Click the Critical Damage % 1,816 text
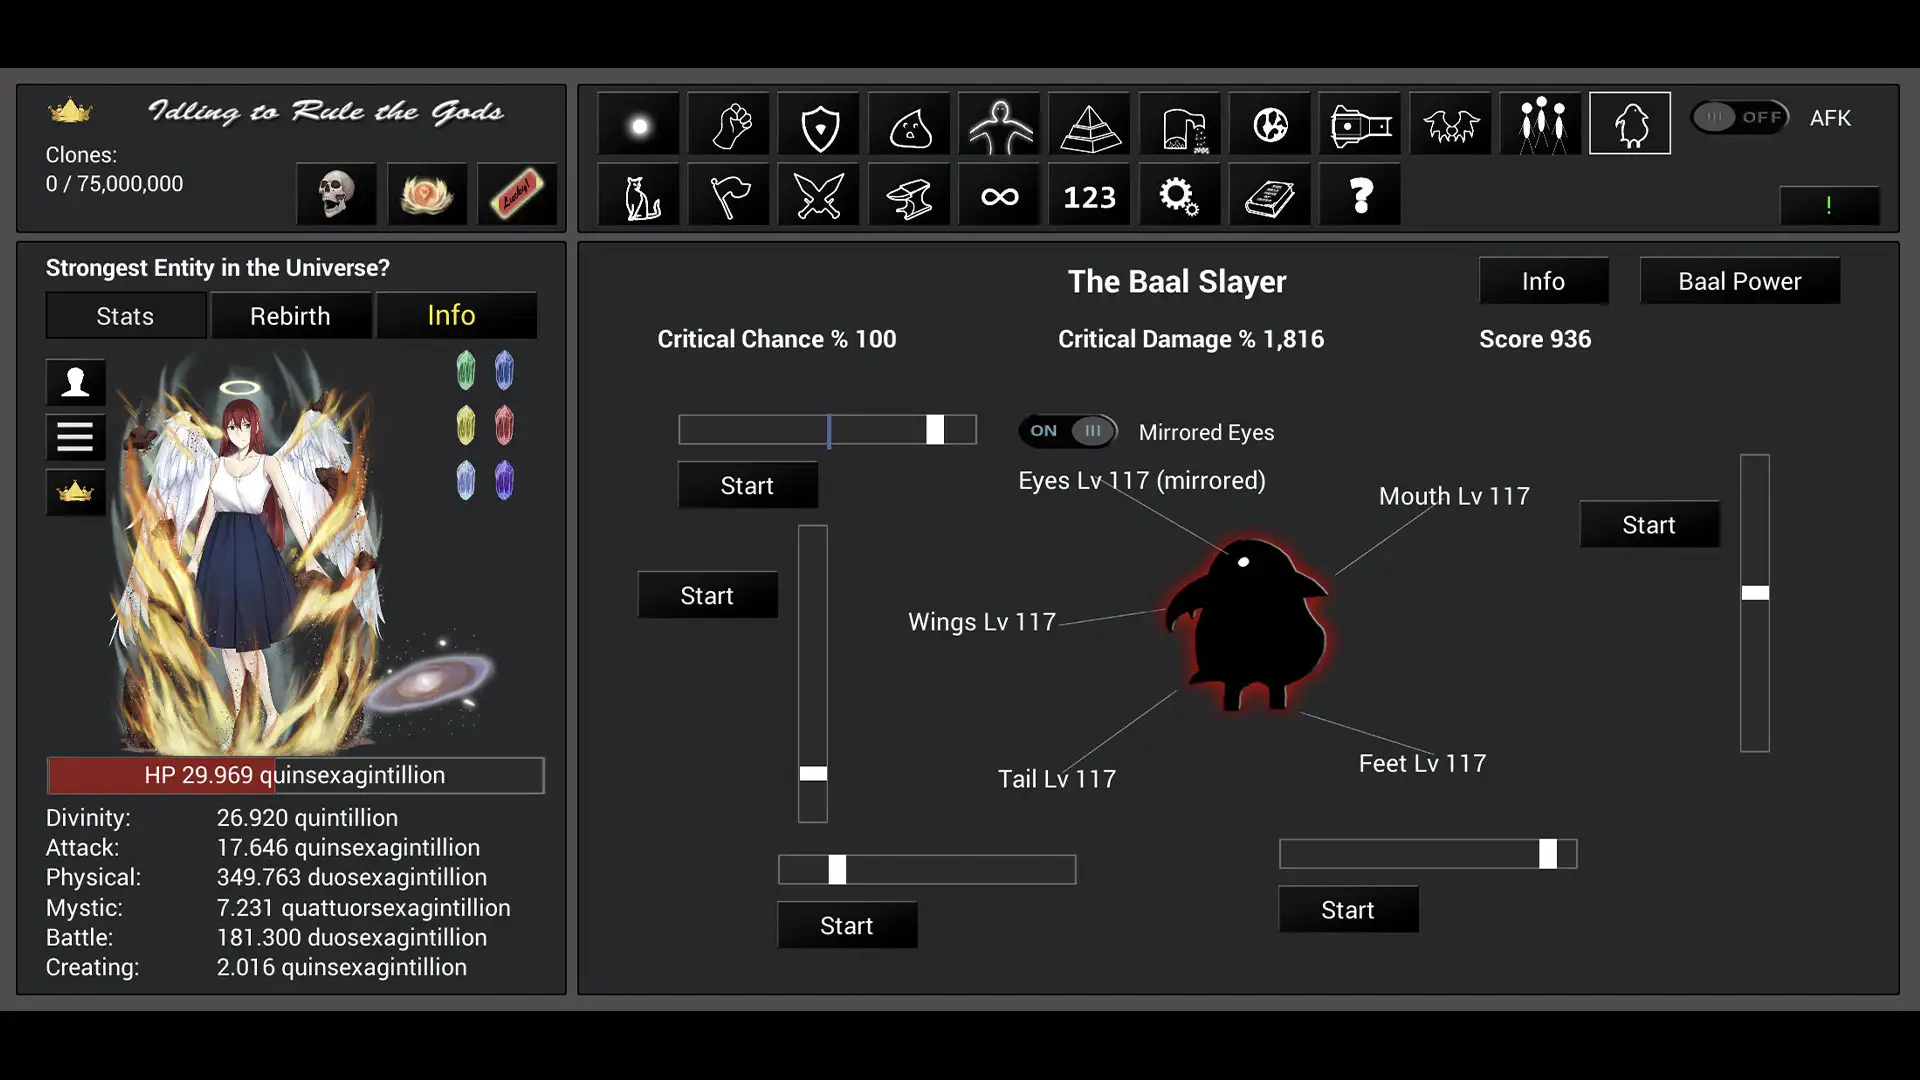Screen dimensions: 1920x1080 pyautogui.click(x=1190, y=339)
